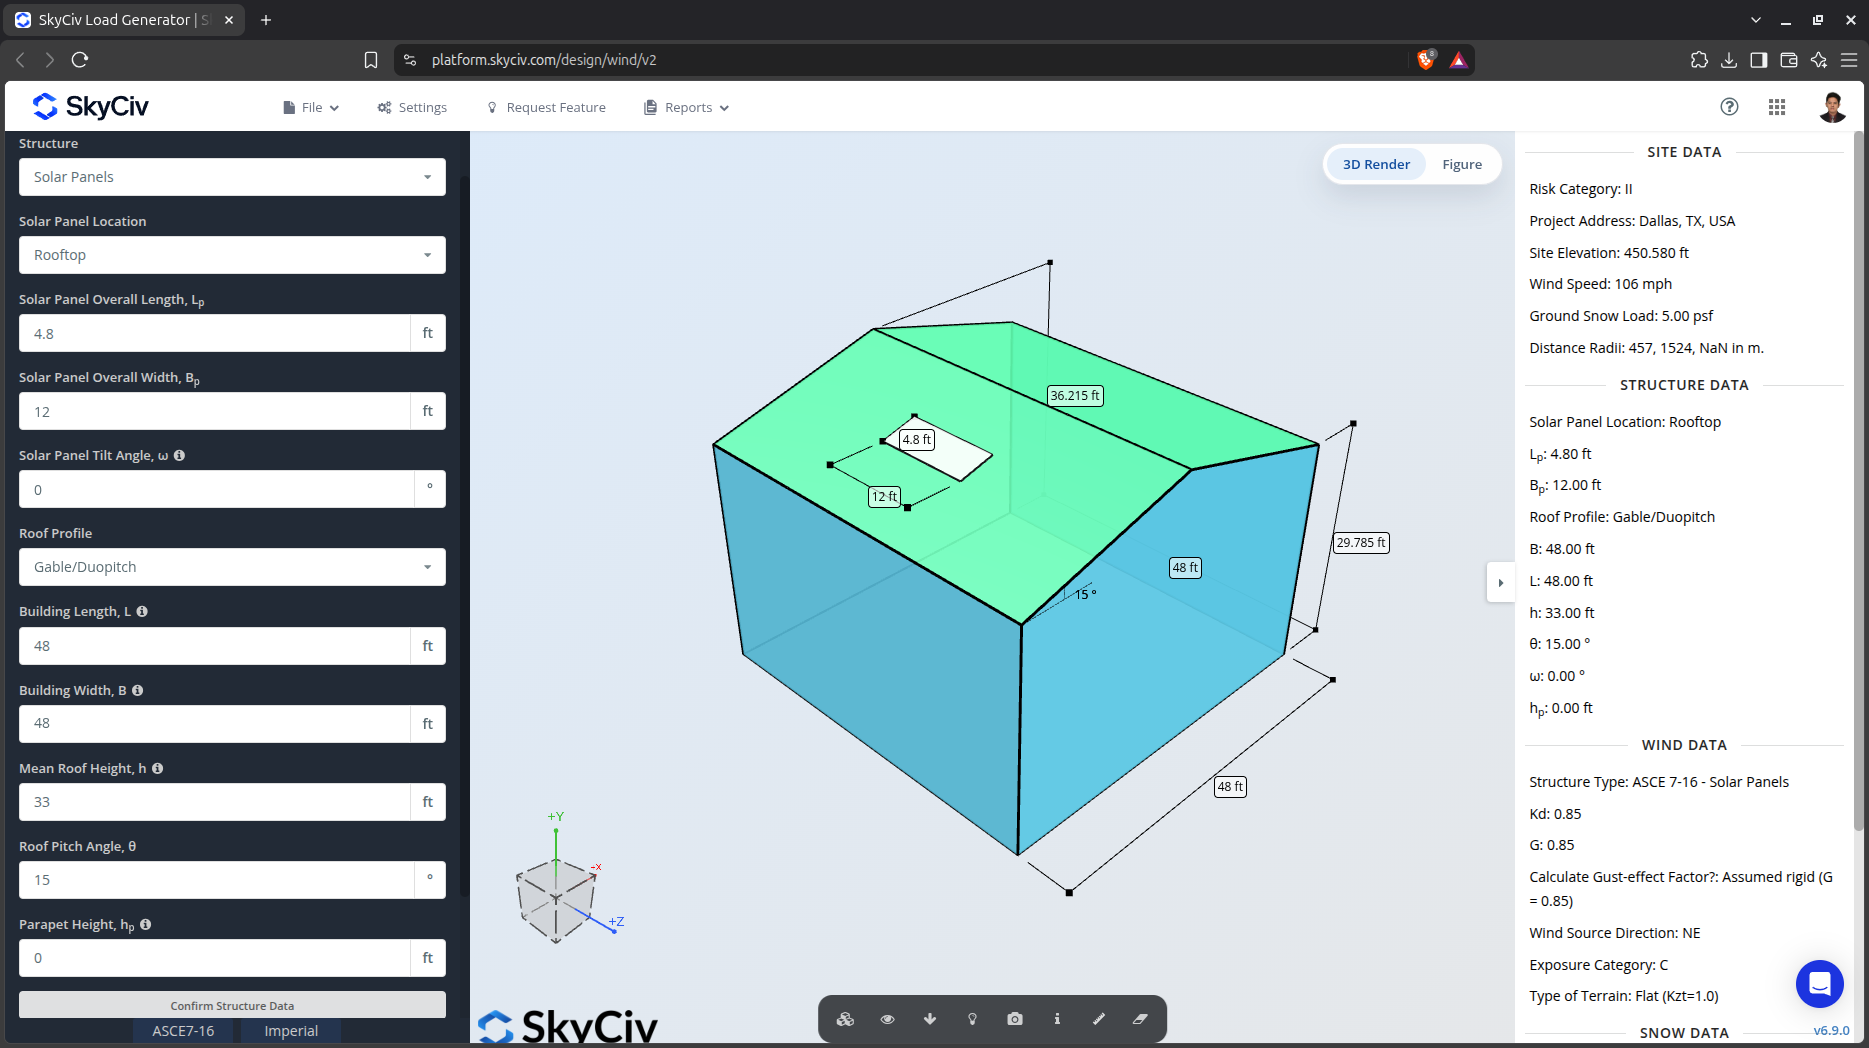Toggle visibility with the eye icon

[x=887, y=1019]
